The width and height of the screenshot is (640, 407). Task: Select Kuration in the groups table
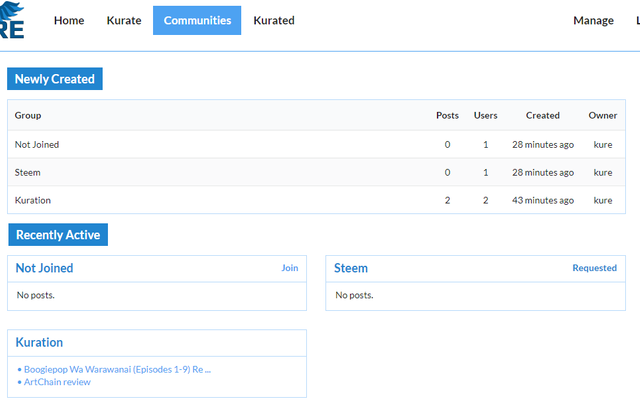click(33, 200)
